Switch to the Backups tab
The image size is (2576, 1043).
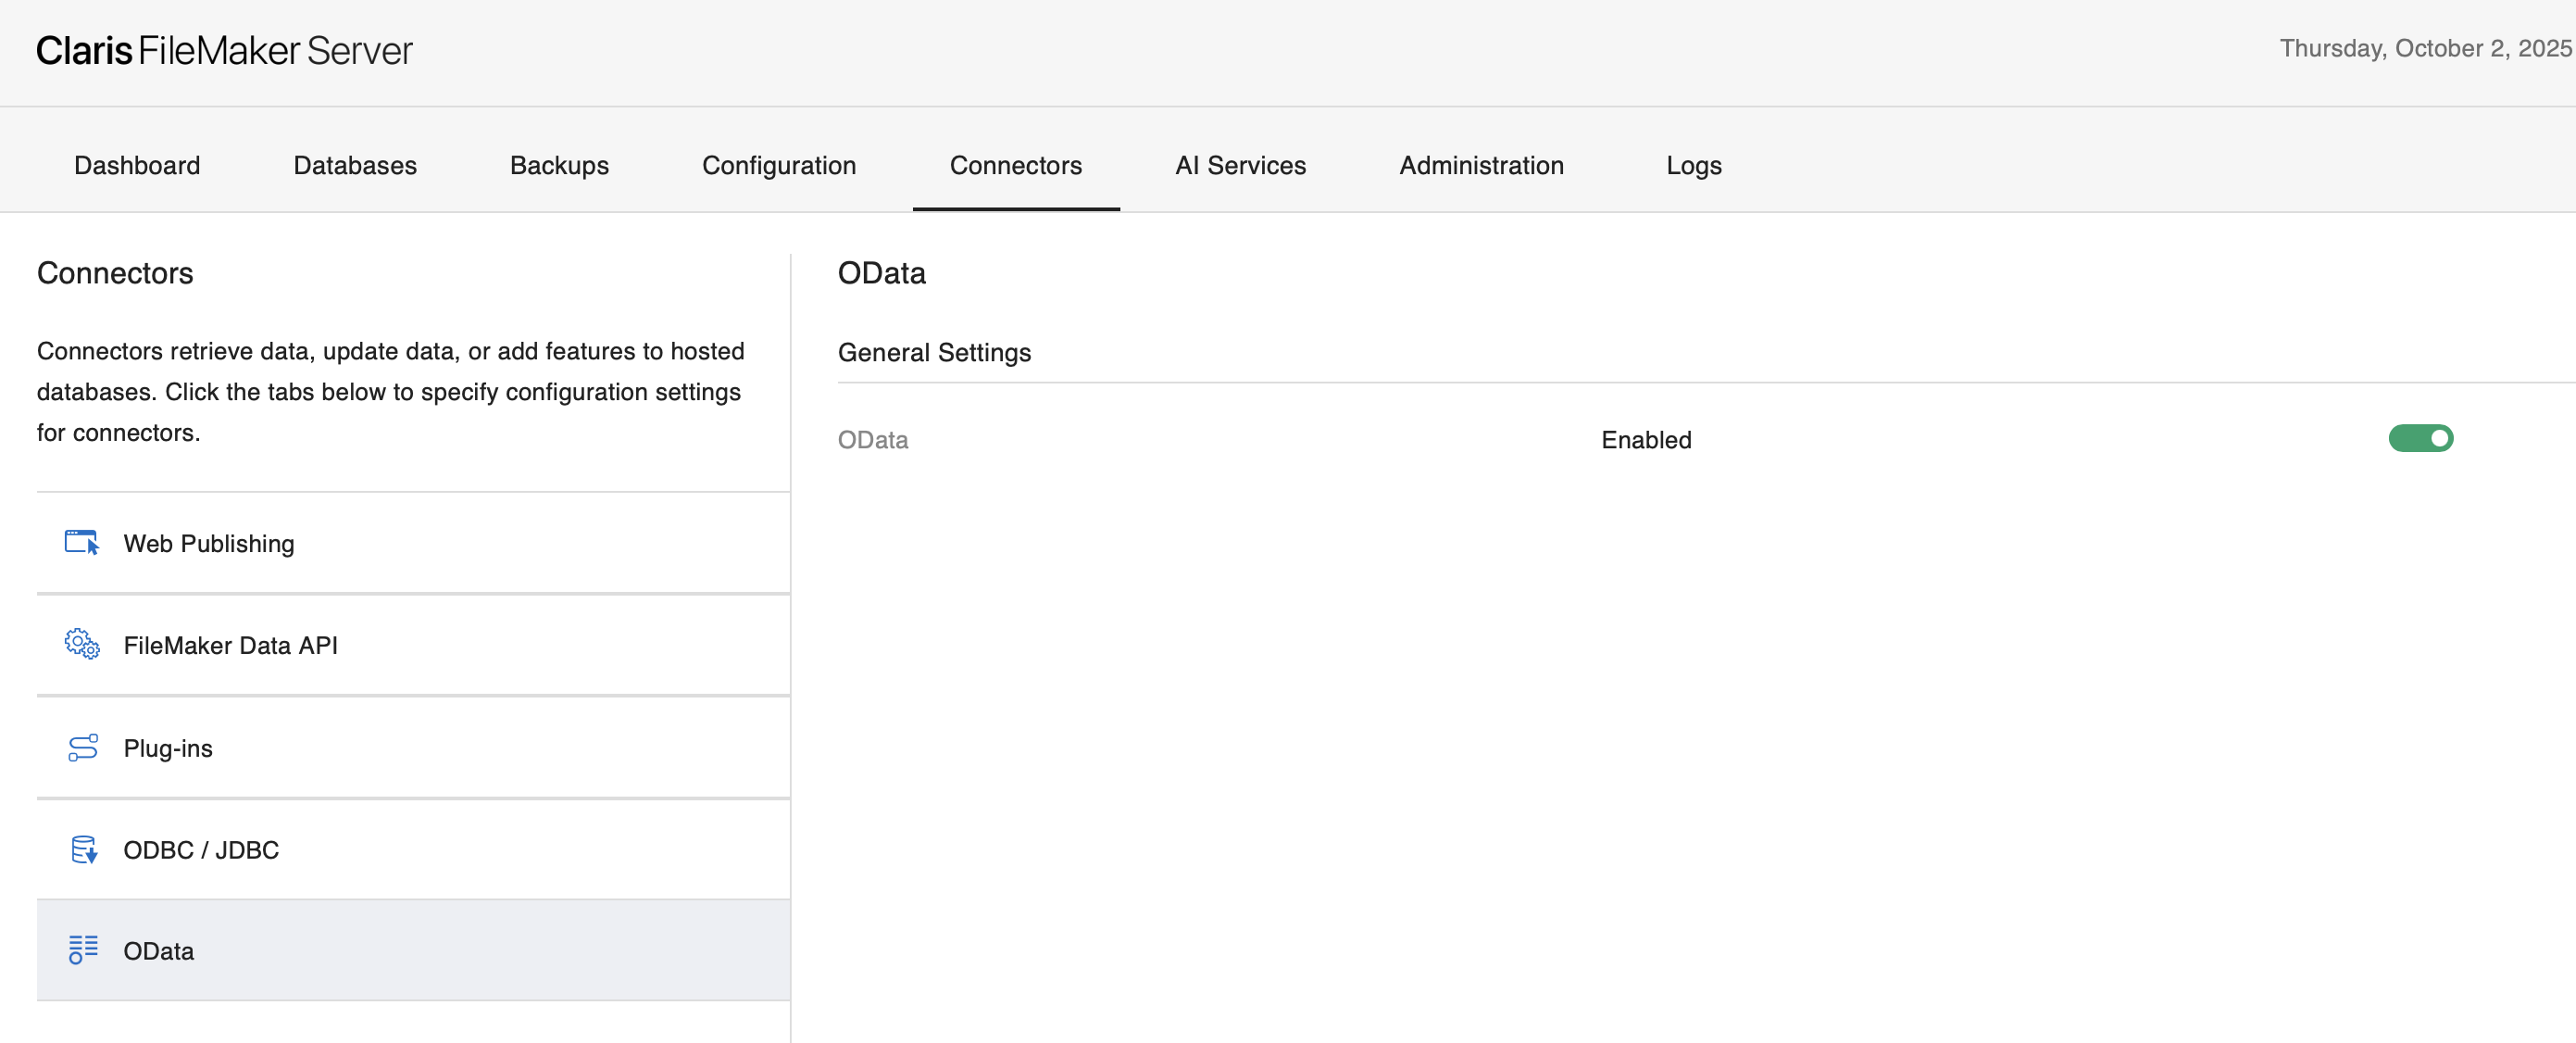pos(558,165)
